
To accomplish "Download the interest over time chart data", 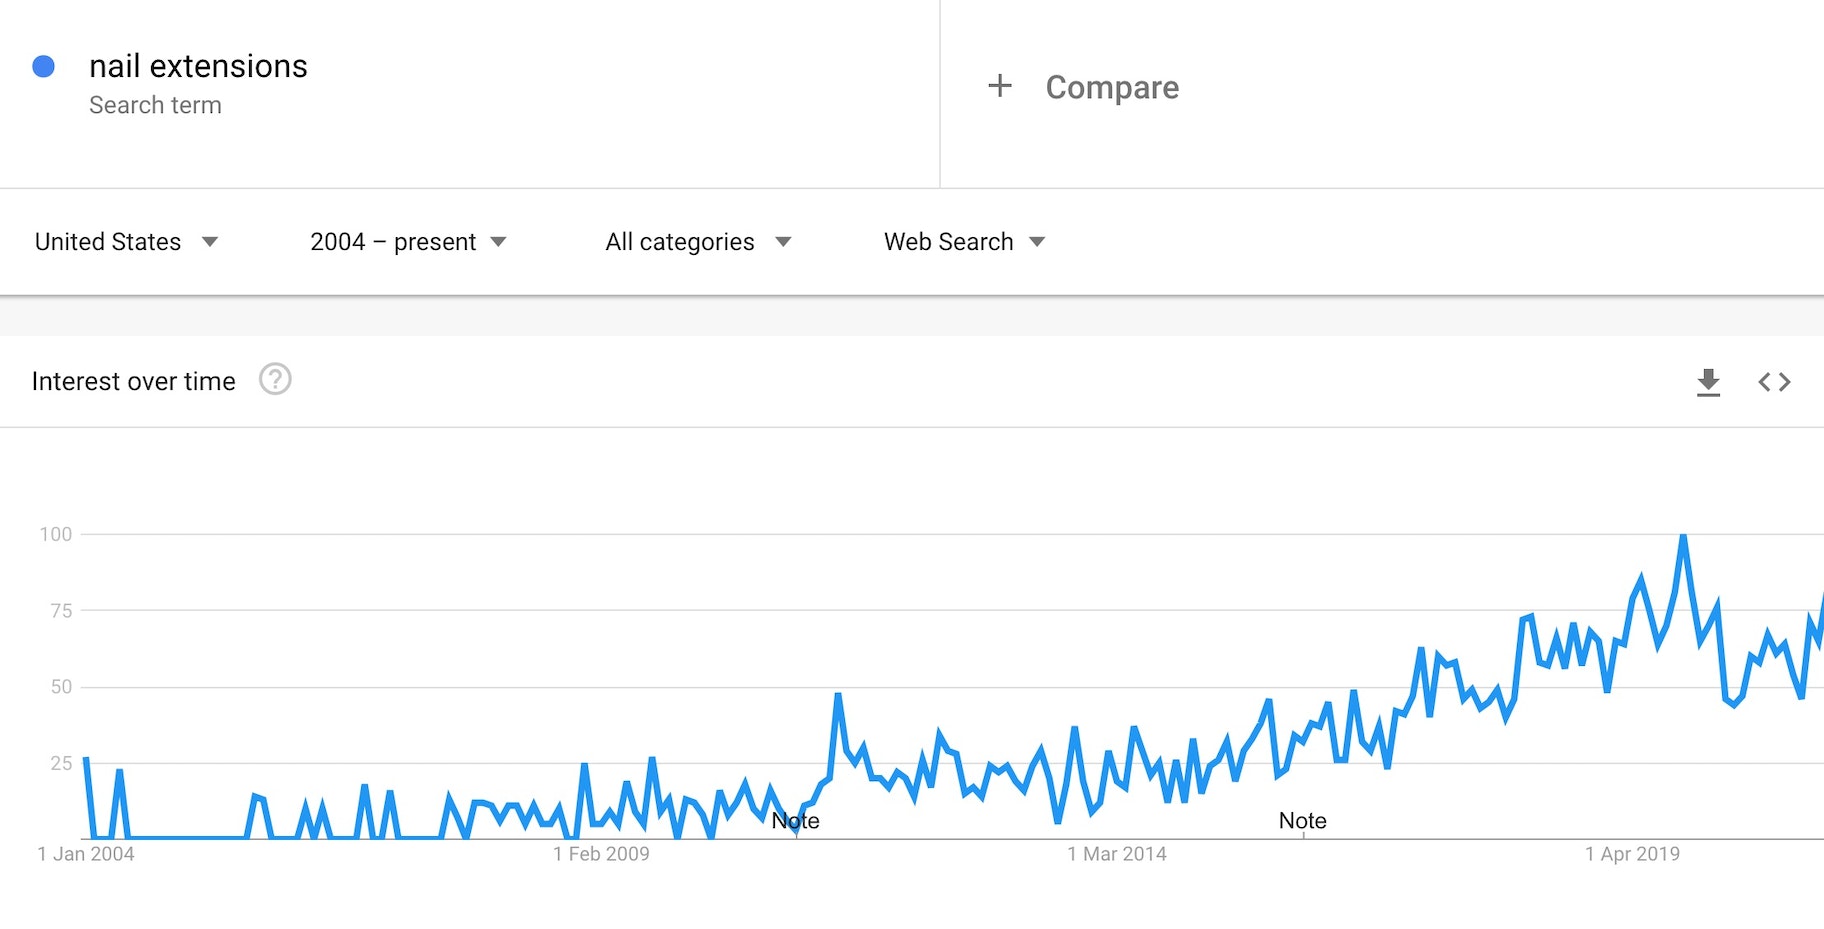I will (x=1708, y=382).
